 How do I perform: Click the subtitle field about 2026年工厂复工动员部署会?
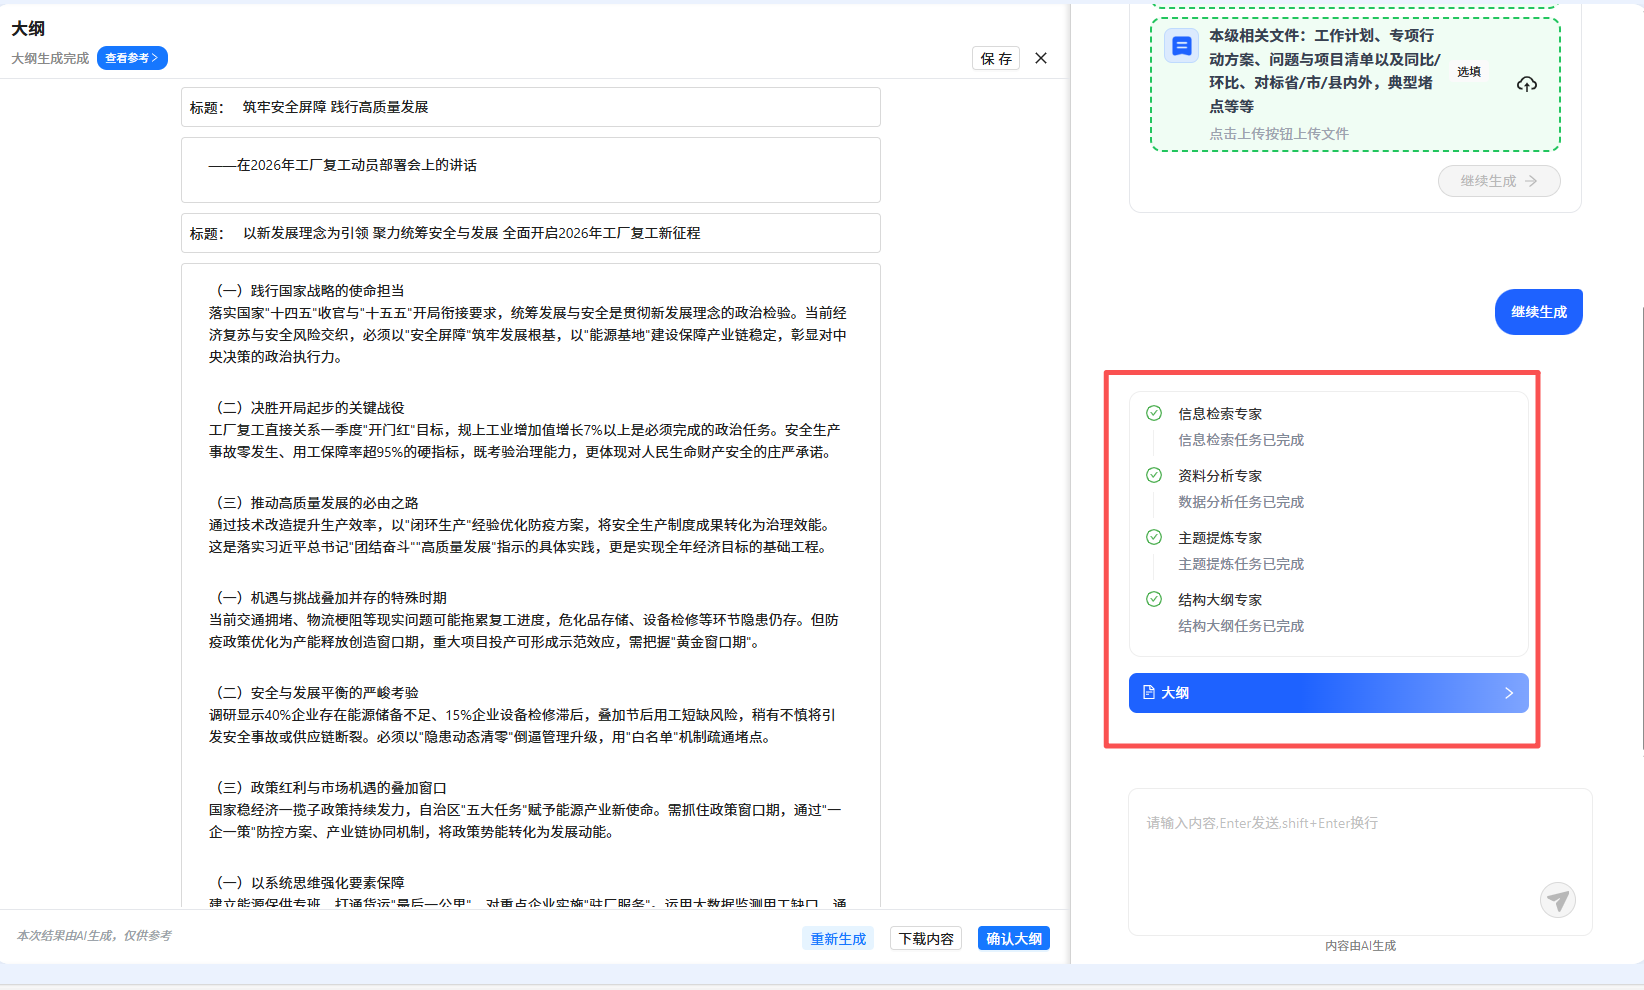click(530, 170)
